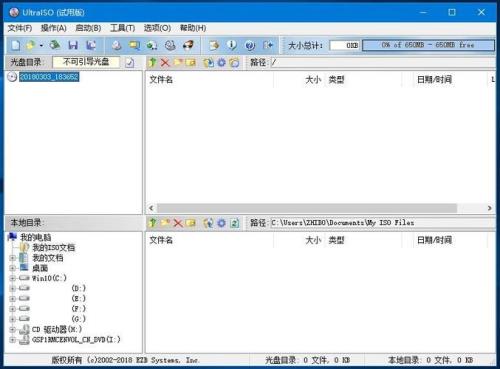Click the burn CD image icon

(189, 45)
